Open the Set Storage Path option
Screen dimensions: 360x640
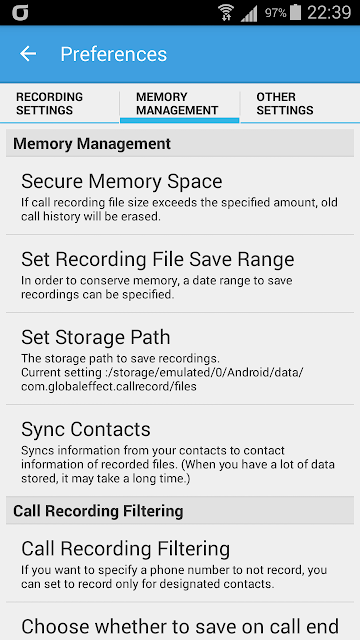coord(180,359)
